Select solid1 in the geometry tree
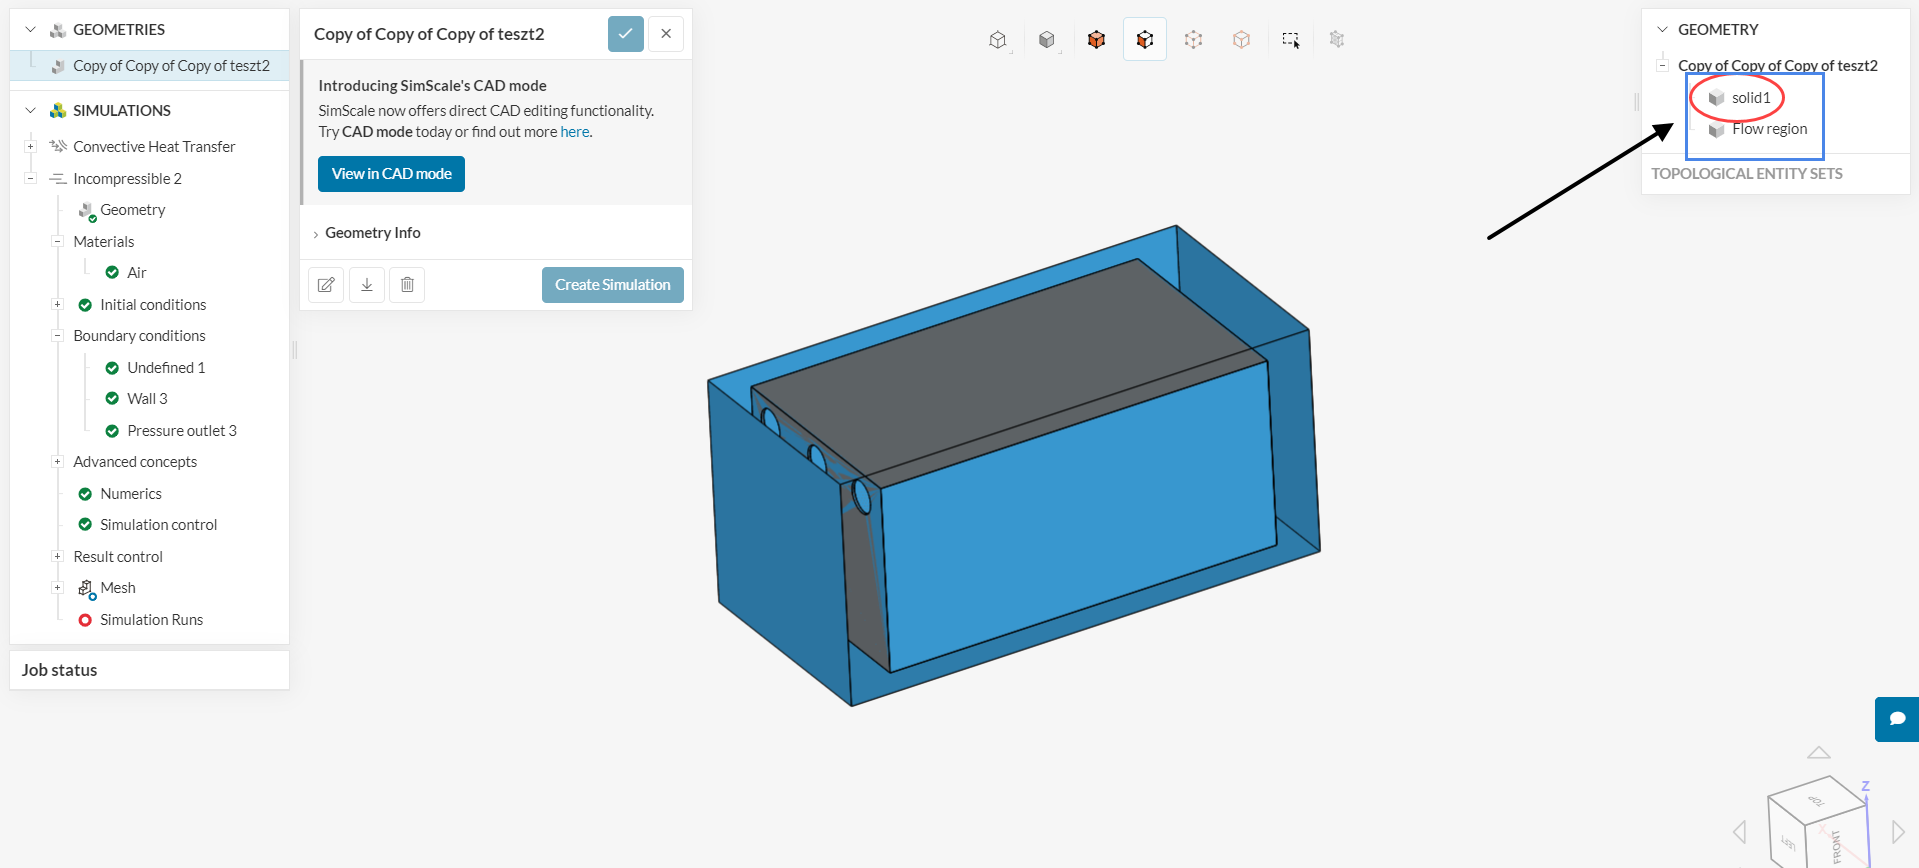 coord(1750,98)
